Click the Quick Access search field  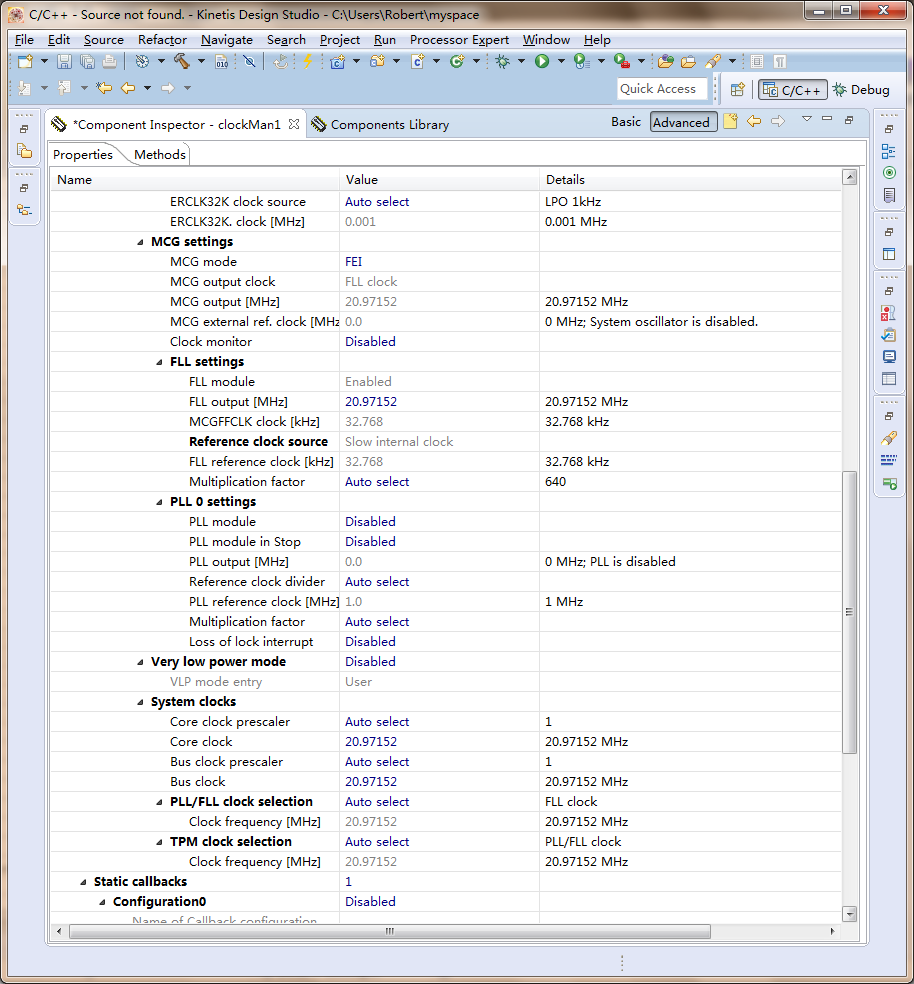click(662, 88)
